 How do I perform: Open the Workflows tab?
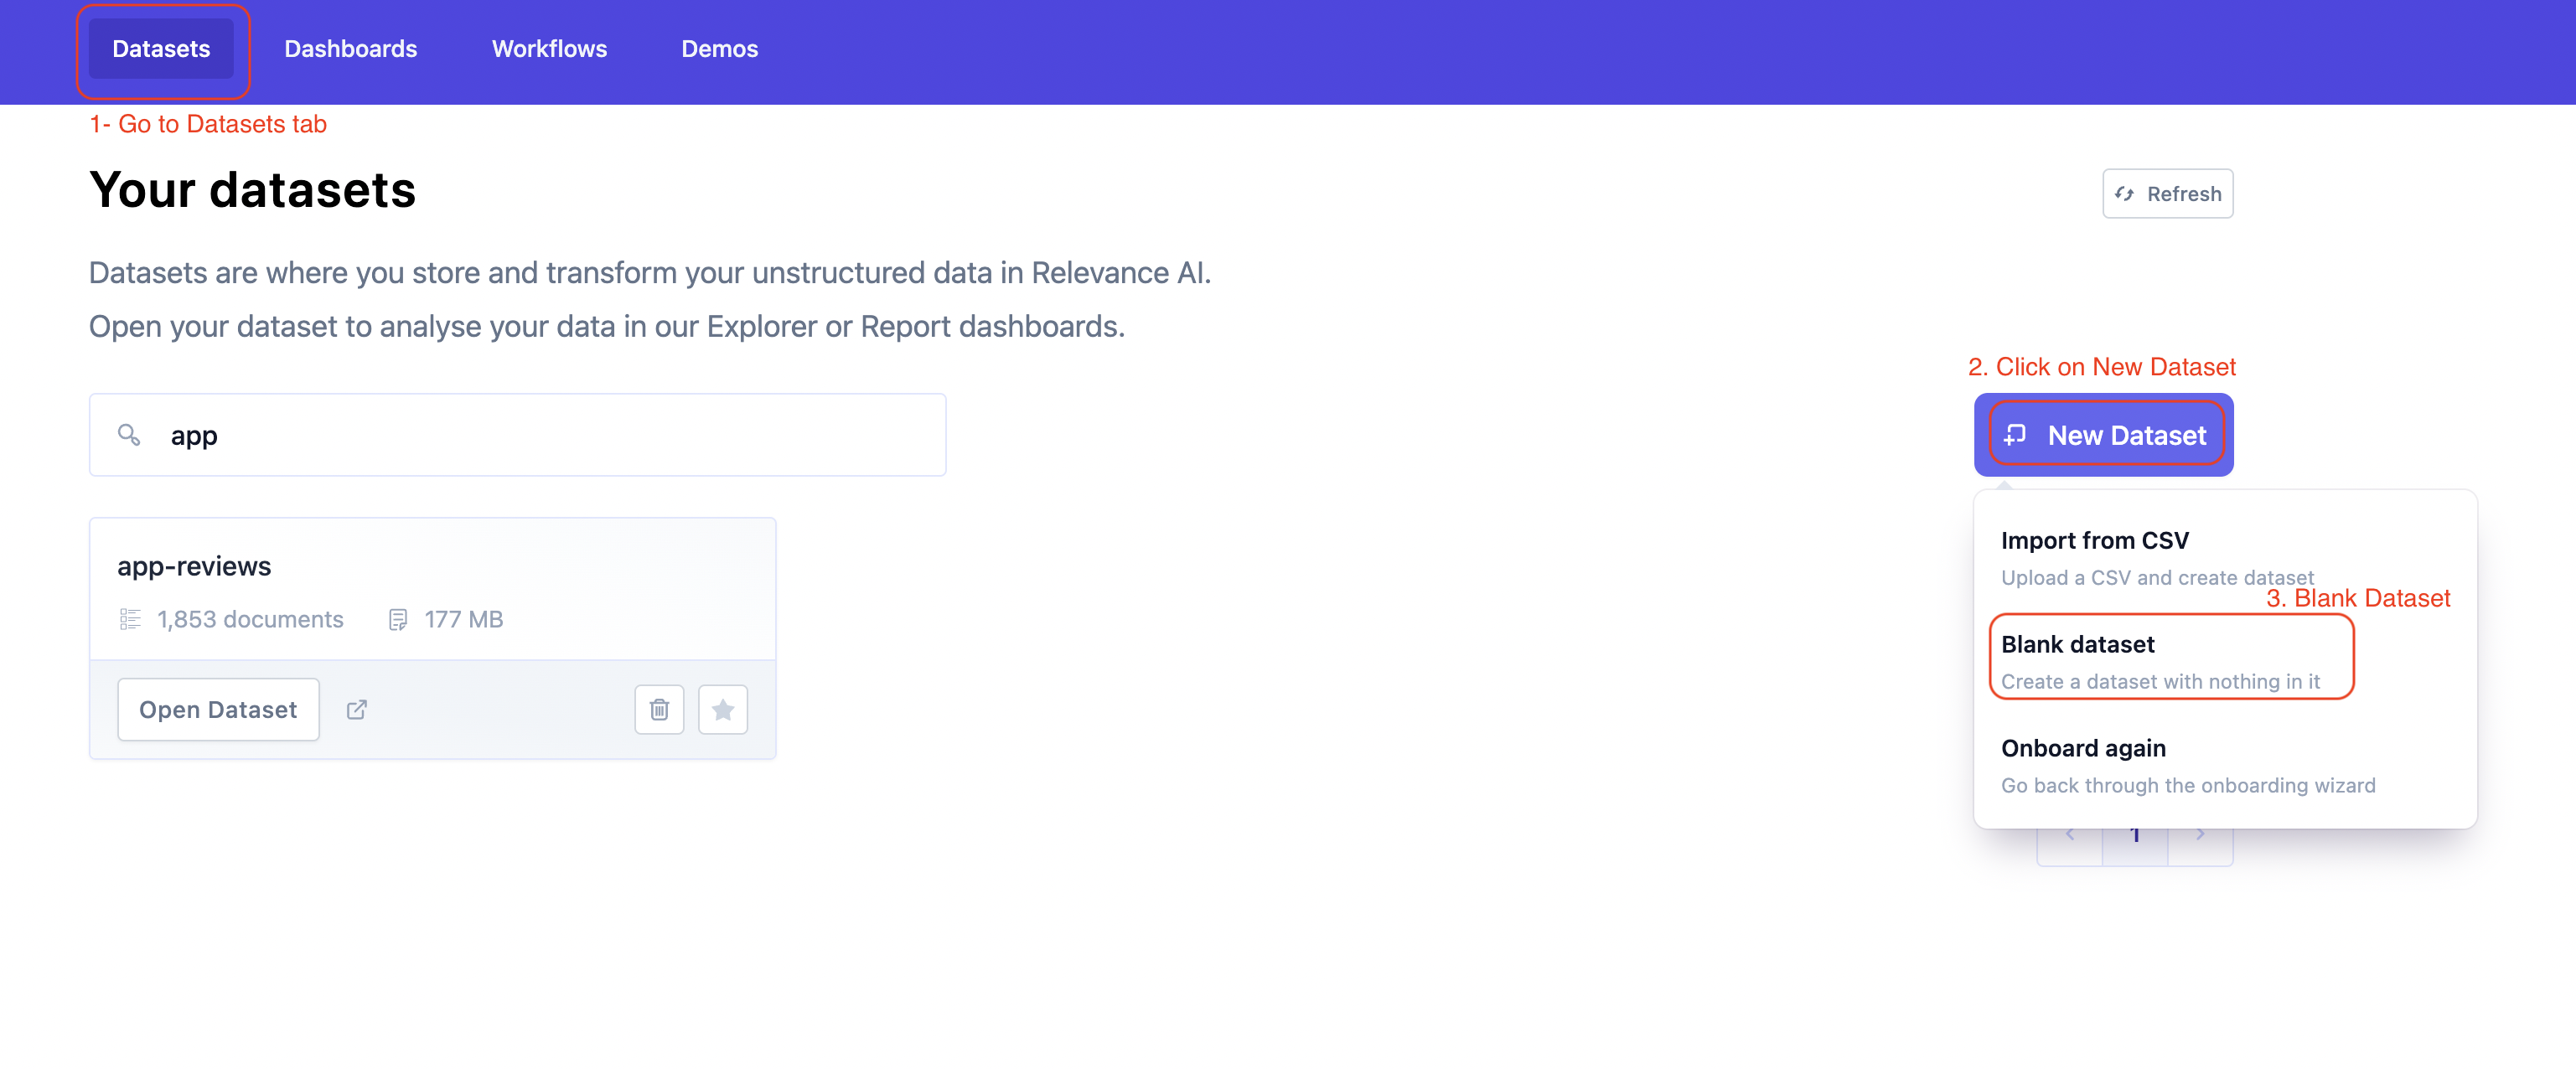(x=549, y=48)
